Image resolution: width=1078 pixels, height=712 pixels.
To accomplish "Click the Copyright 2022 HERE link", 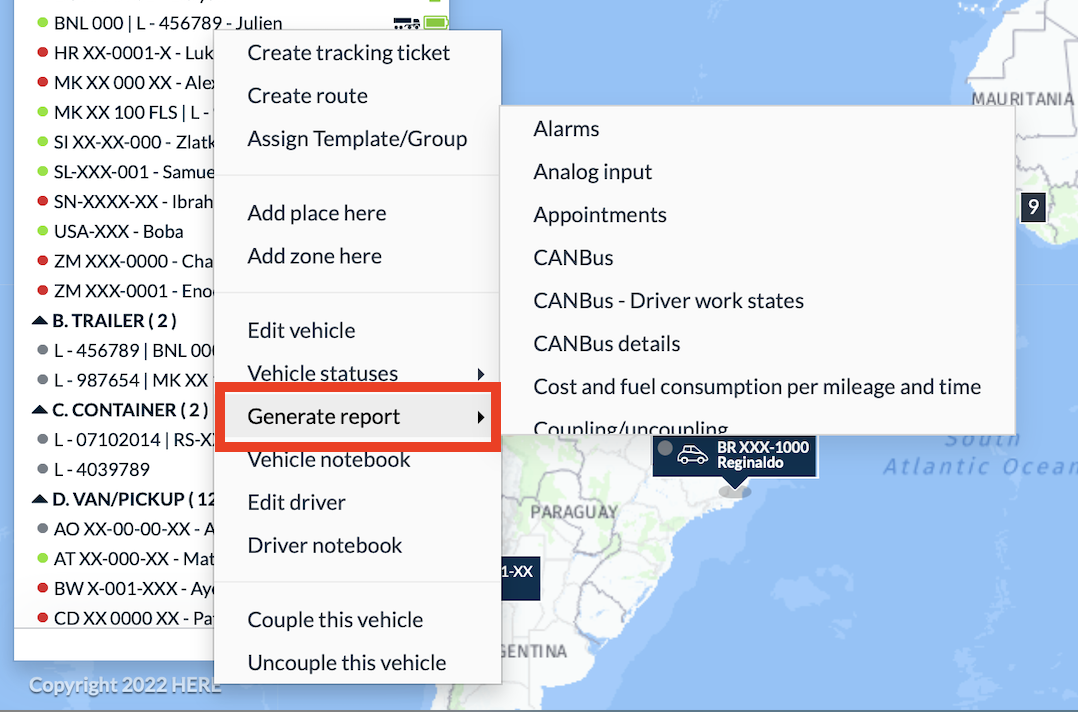I will point(125,685).
